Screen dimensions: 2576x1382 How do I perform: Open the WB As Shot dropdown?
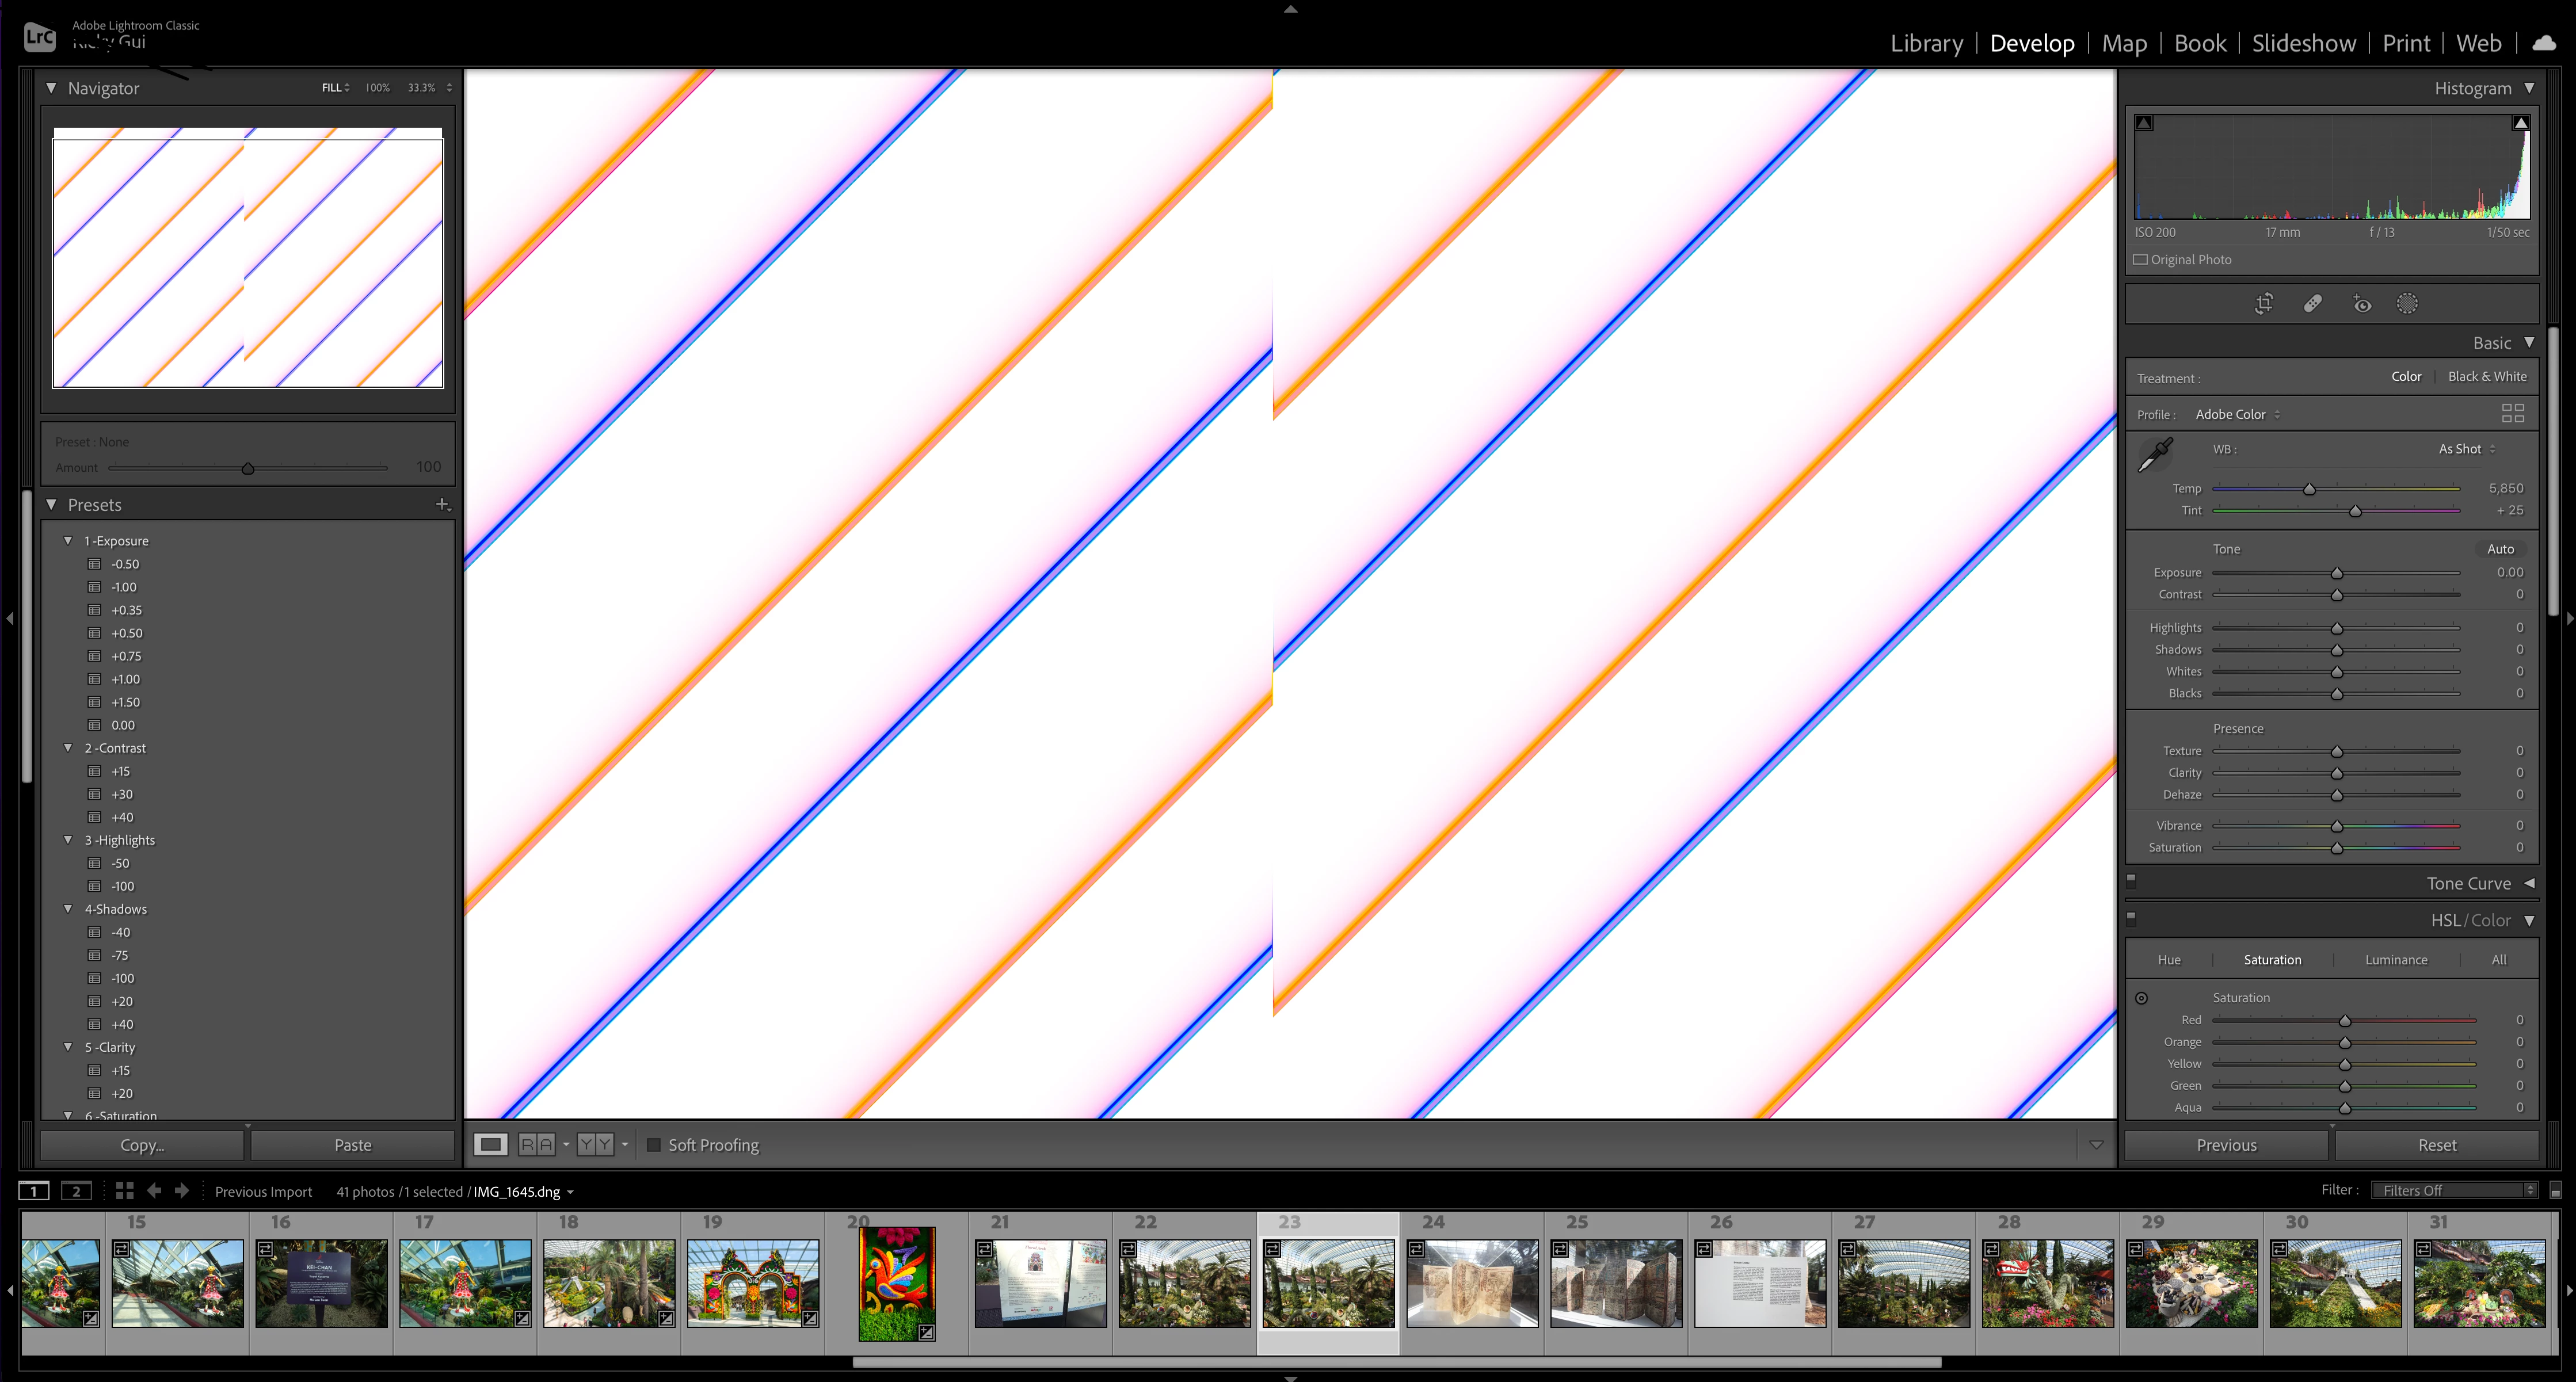(x=2466, y=449)
